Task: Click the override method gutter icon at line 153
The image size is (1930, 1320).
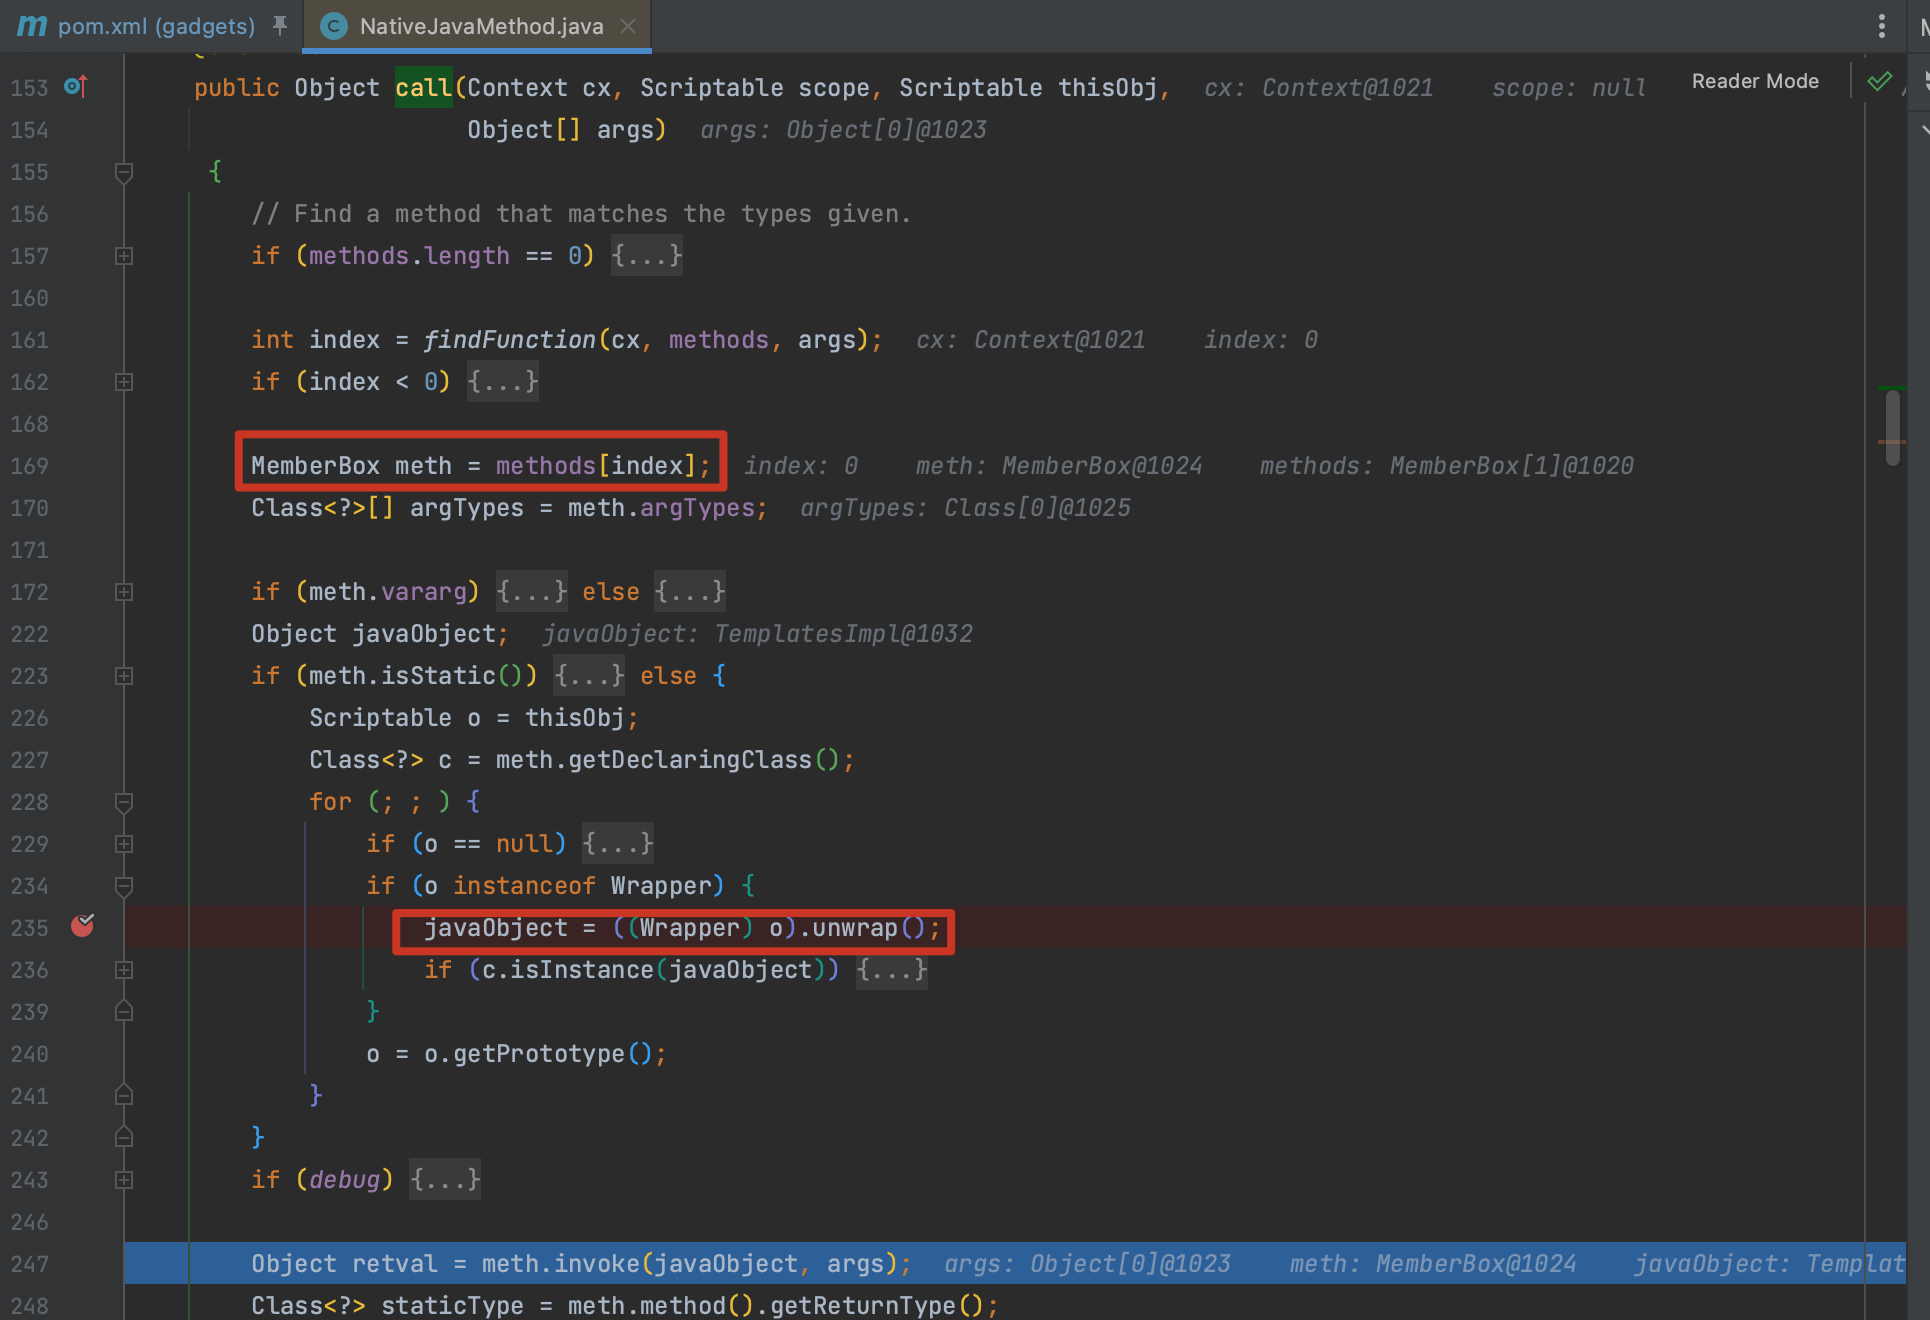Action: coord(76,87)
